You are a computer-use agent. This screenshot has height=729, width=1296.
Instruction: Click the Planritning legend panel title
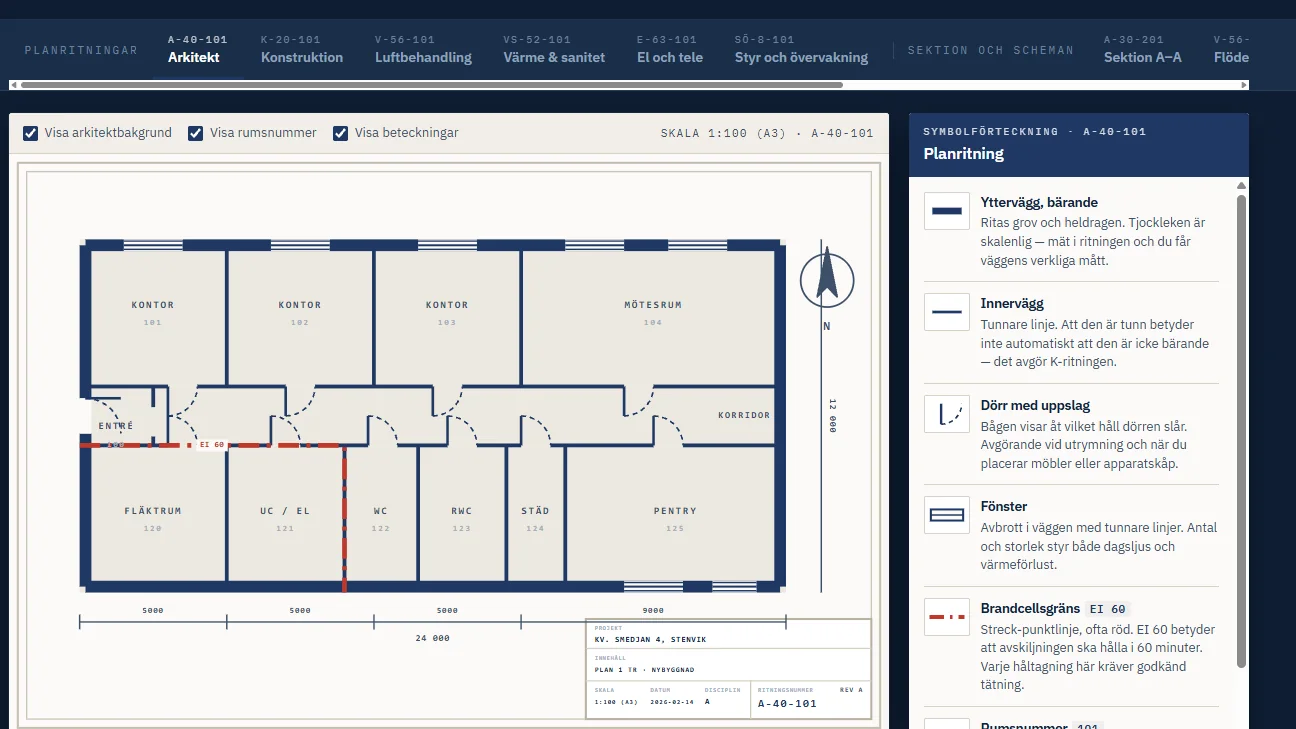point(963,154)
